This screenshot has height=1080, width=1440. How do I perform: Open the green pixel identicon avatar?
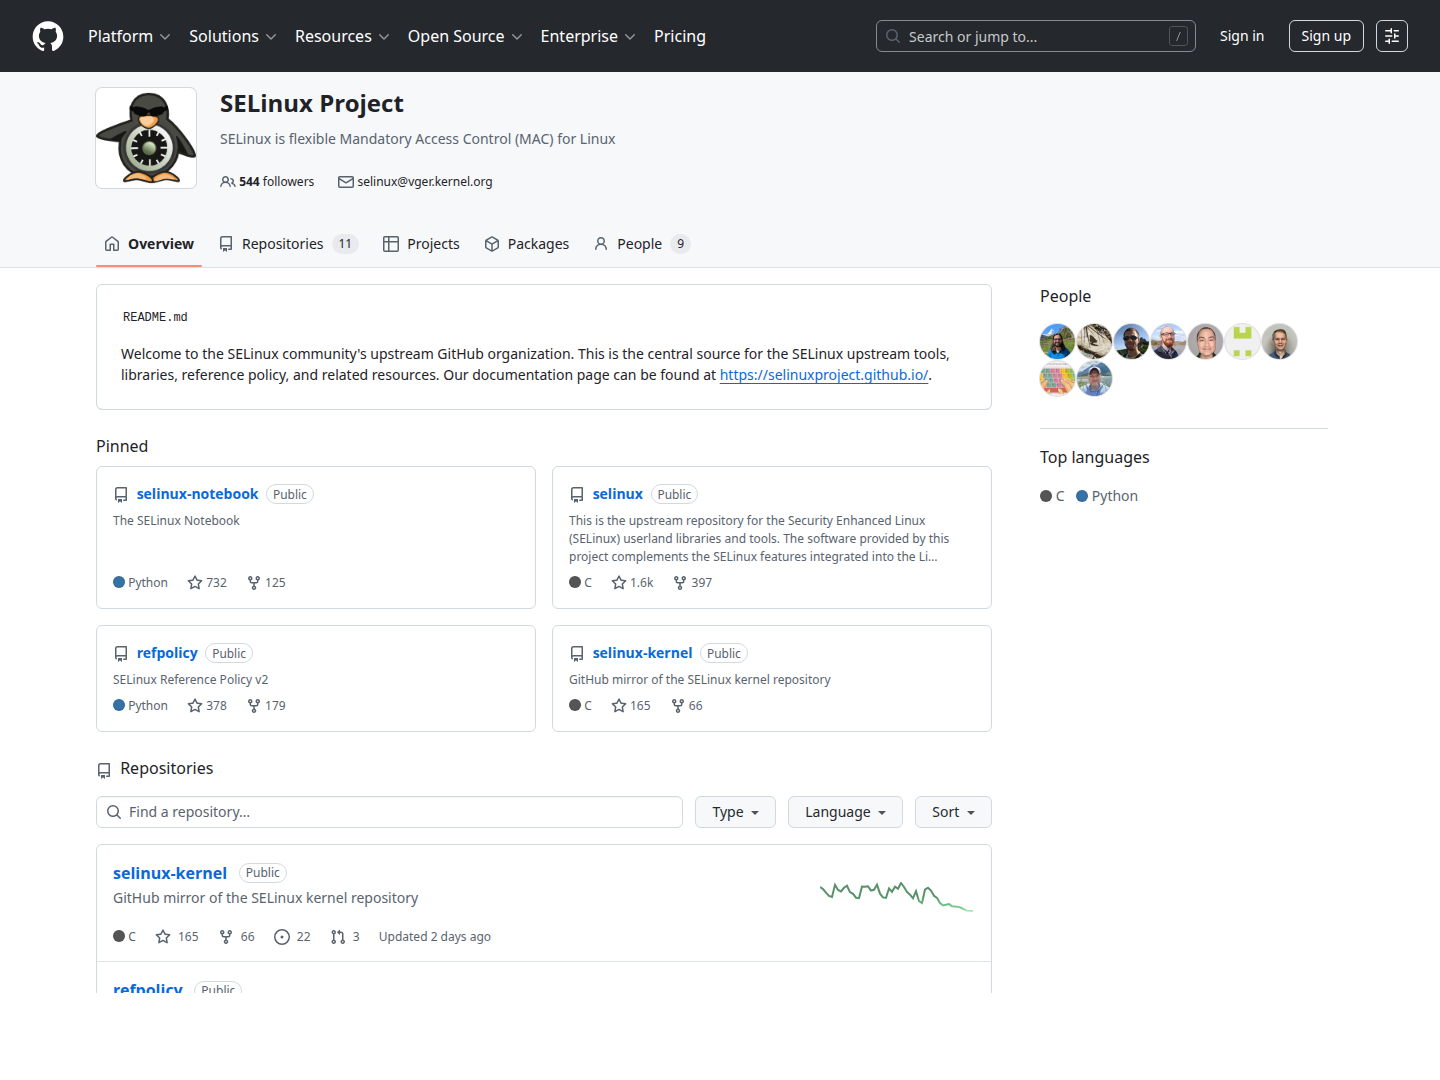(1242, 341)
